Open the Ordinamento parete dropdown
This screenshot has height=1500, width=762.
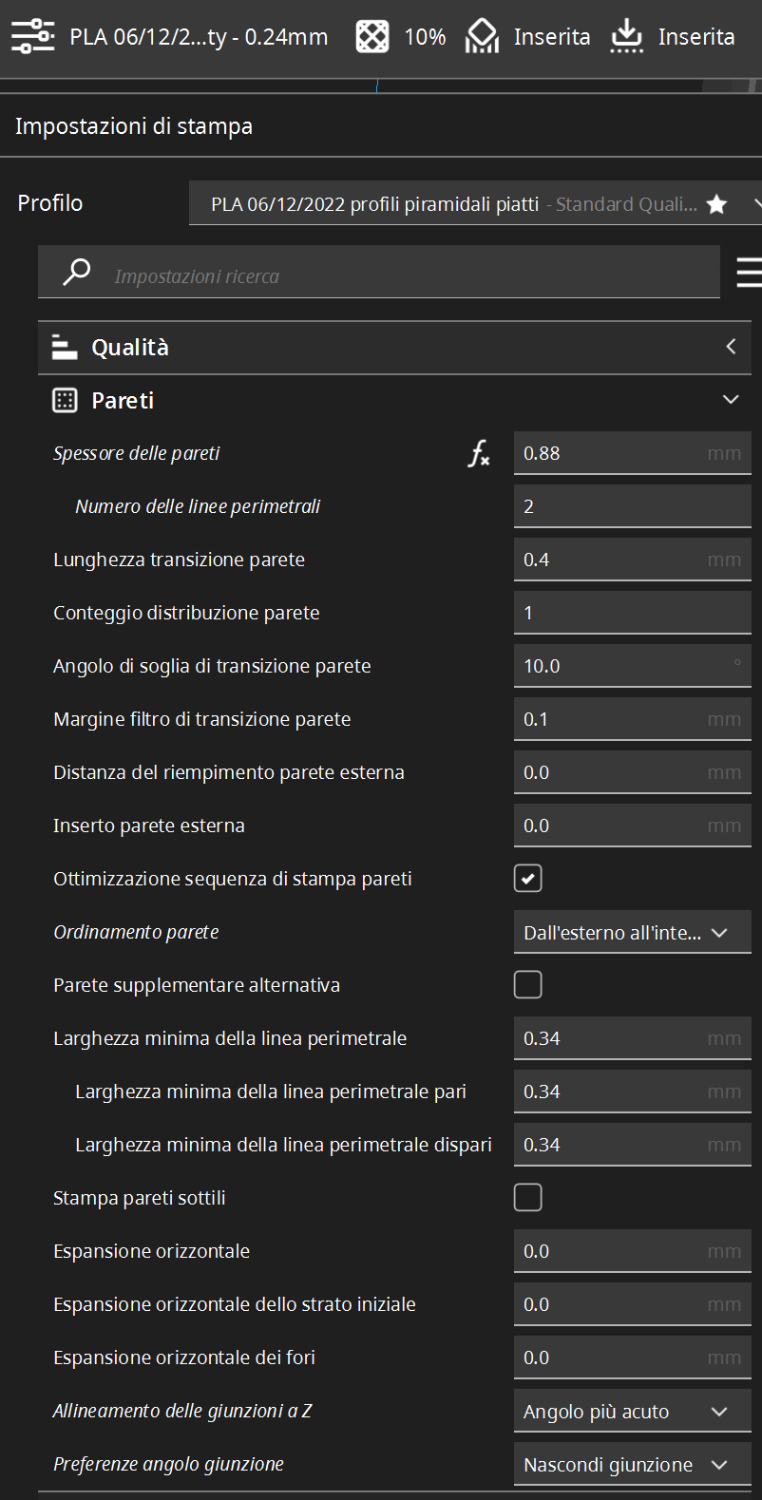(x=632, y=932)
